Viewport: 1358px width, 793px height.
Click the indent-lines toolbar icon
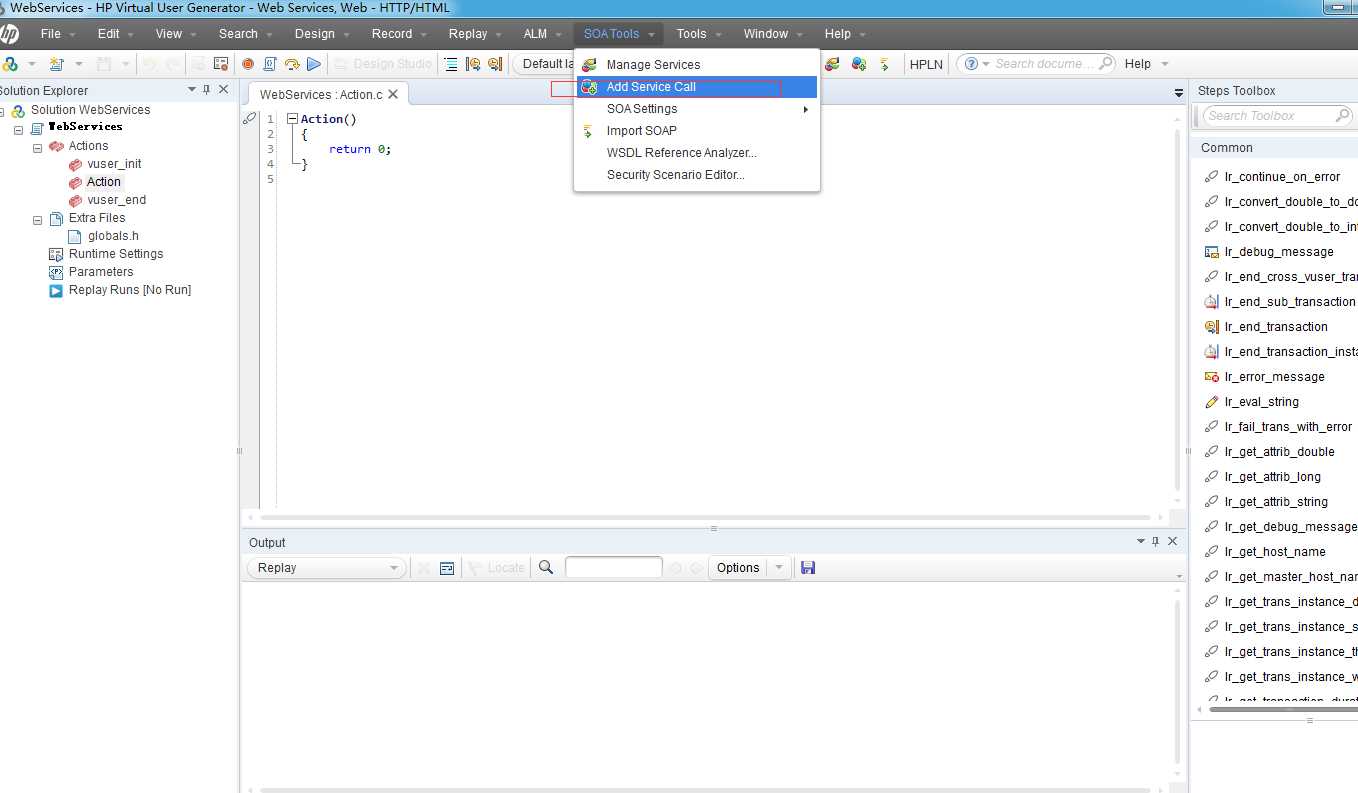click(451, 64)
